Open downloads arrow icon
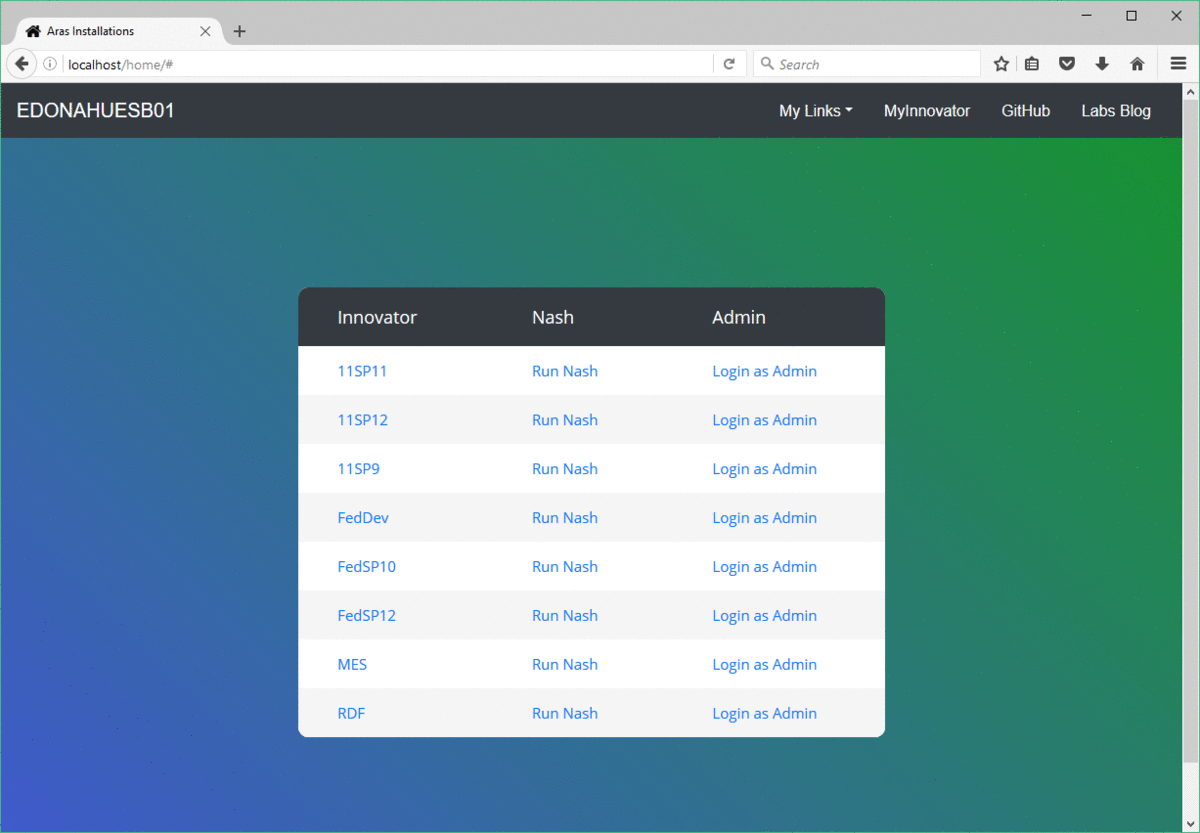This screenshot has height=833, width=1200. tap(1102, 64)
